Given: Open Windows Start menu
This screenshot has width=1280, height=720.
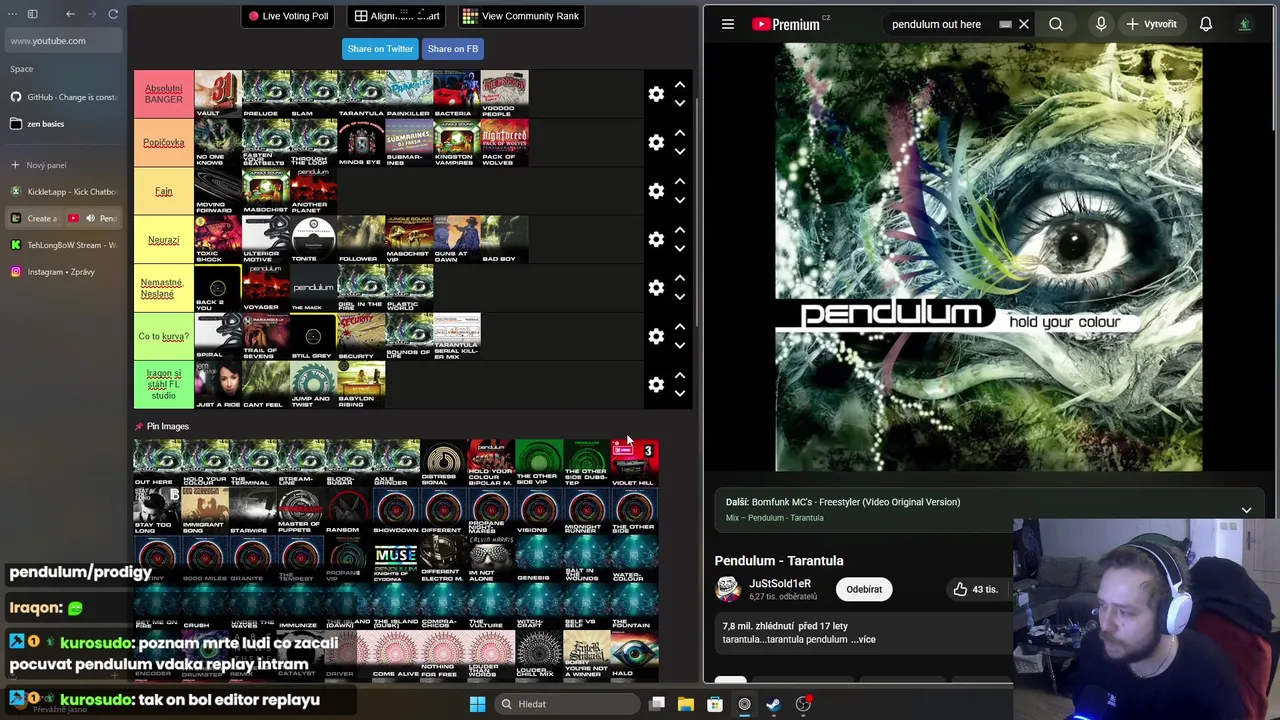Looking at the screenshot, I should pyautogui.click(x=477, y=704).
